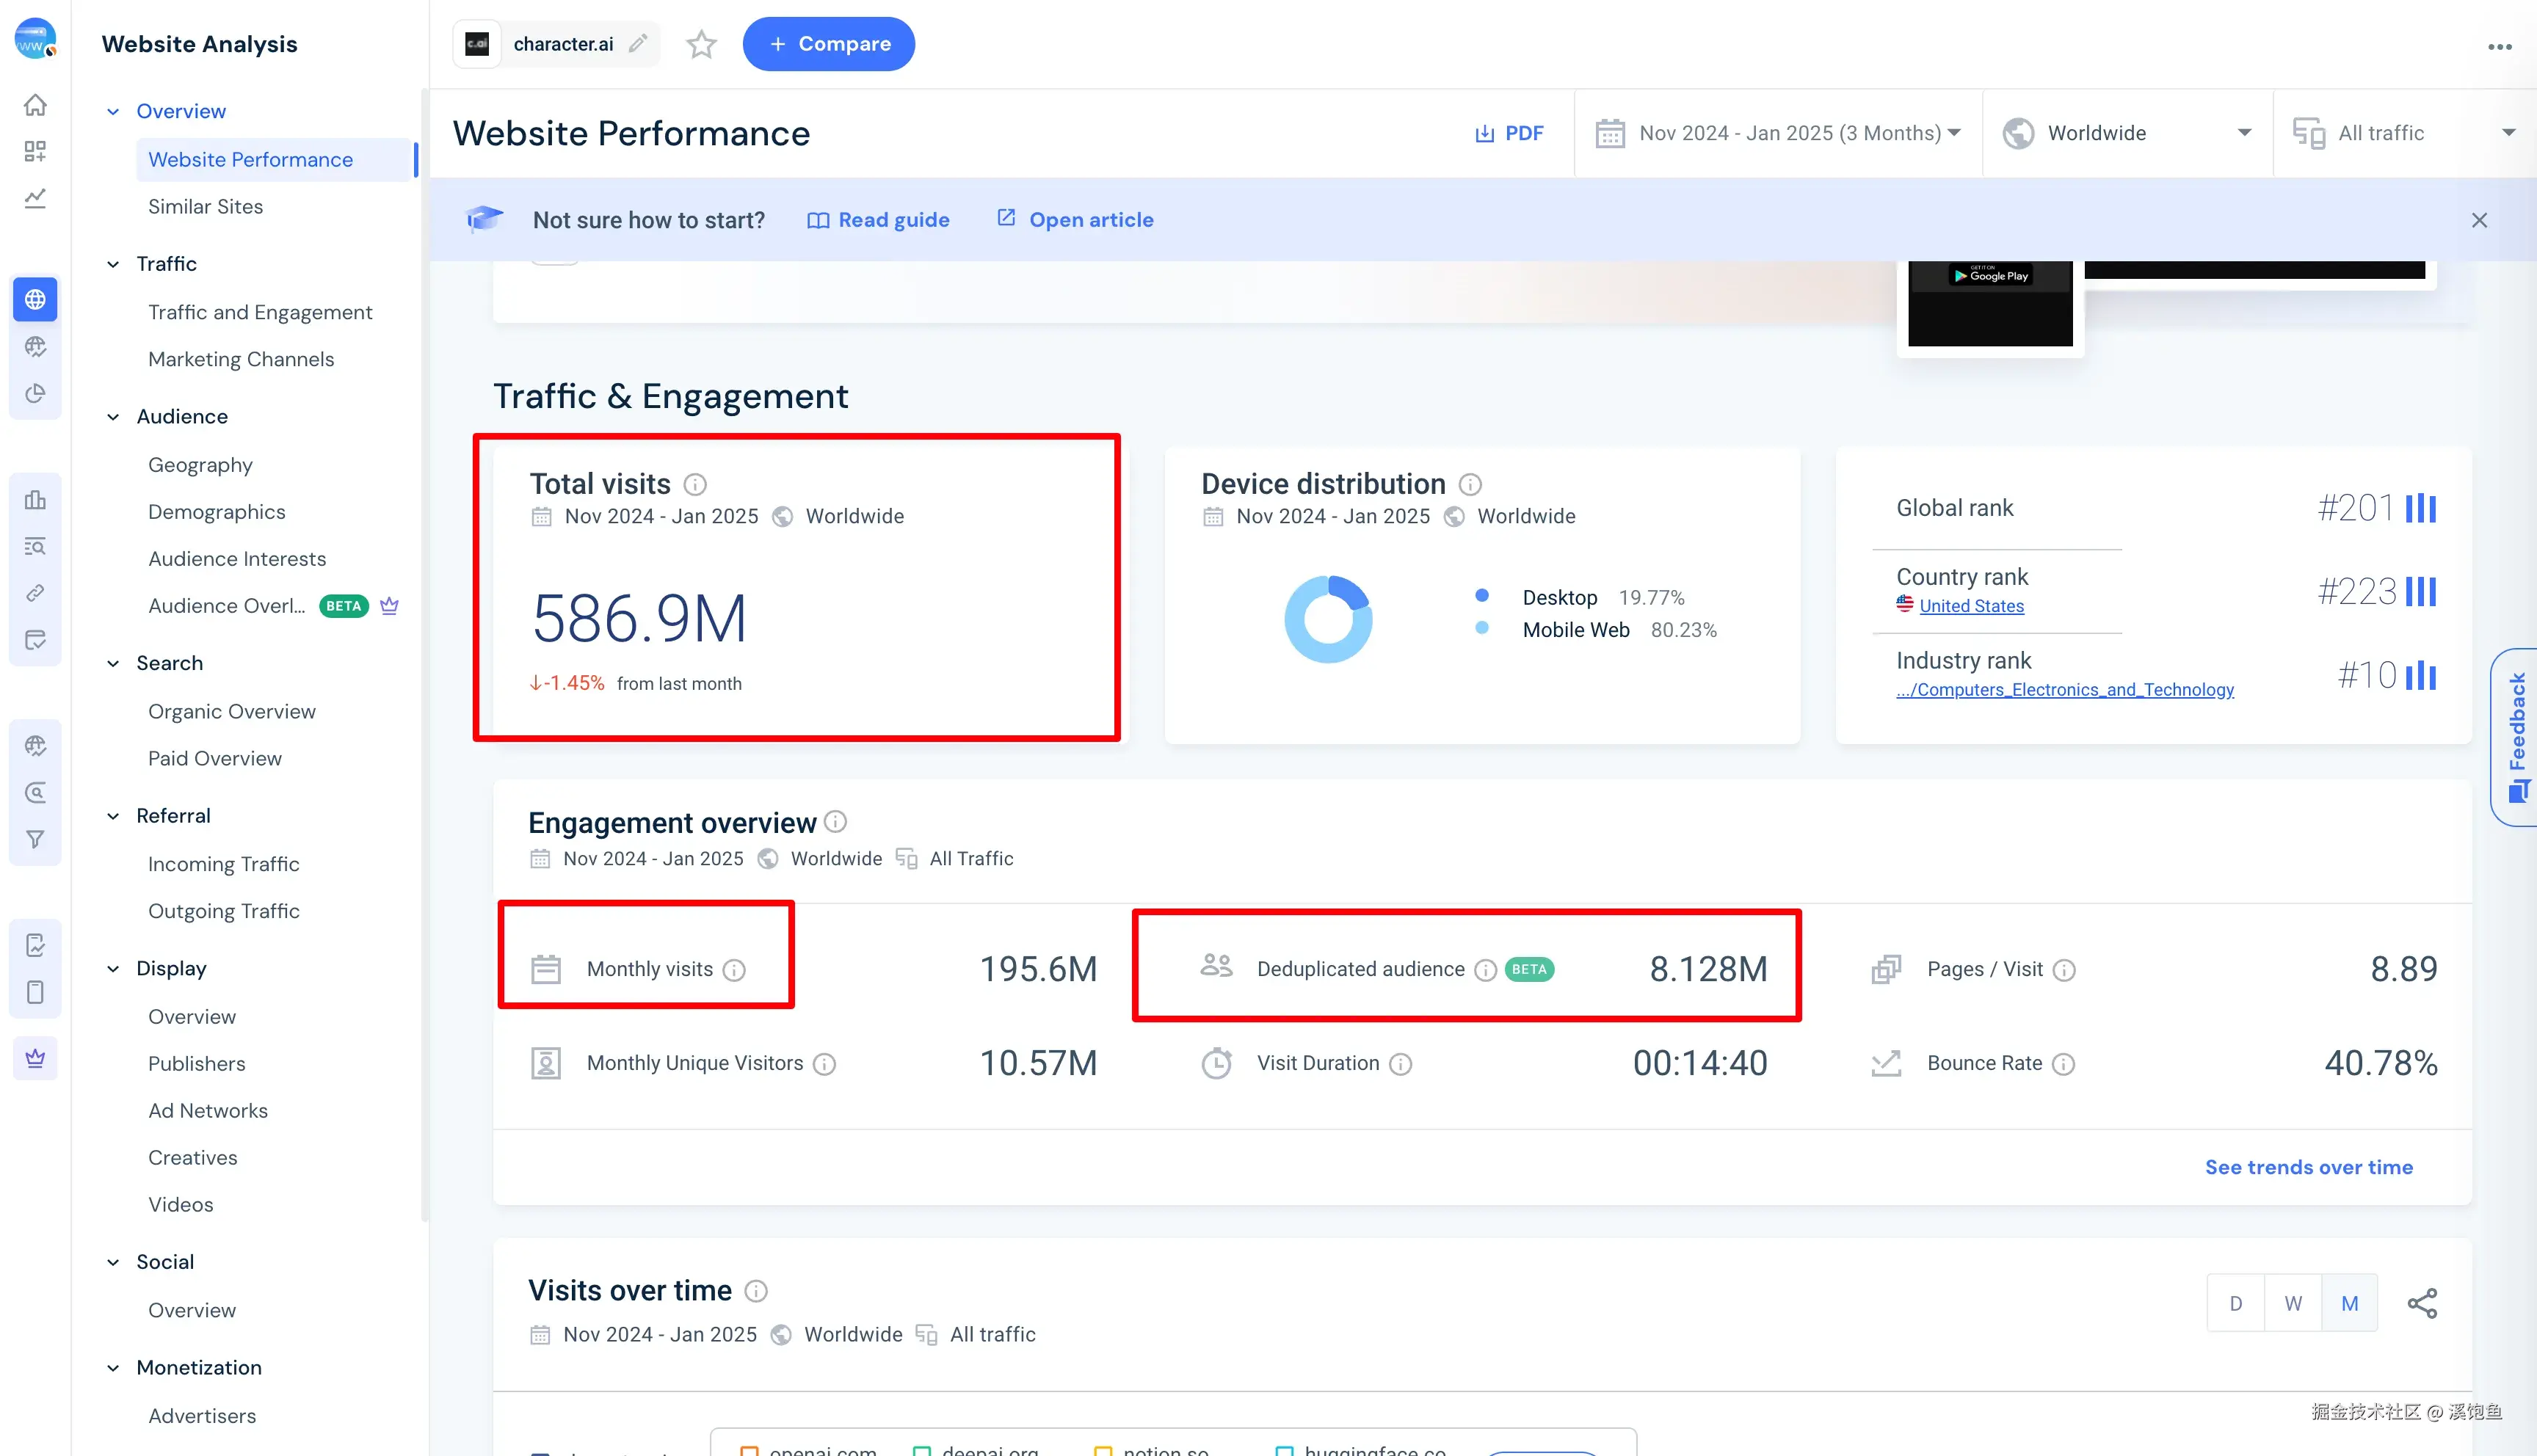Screen dimensions: 2537x1456
Task: Click the pencil edit icon beside character.ai
Action: pyautogui.click(x=638, y=43)
